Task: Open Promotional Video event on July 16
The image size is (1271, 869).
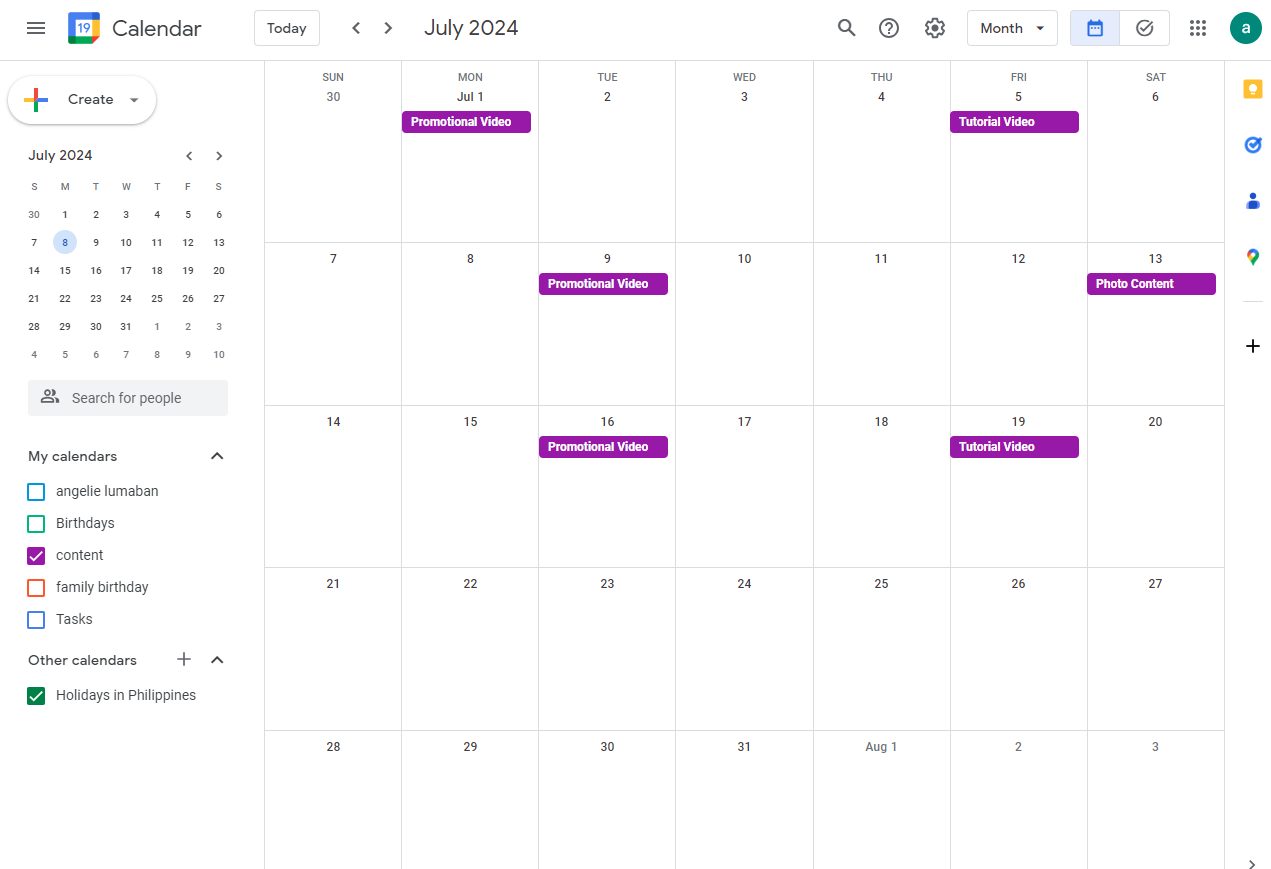Action: click(x=603, y=447)
